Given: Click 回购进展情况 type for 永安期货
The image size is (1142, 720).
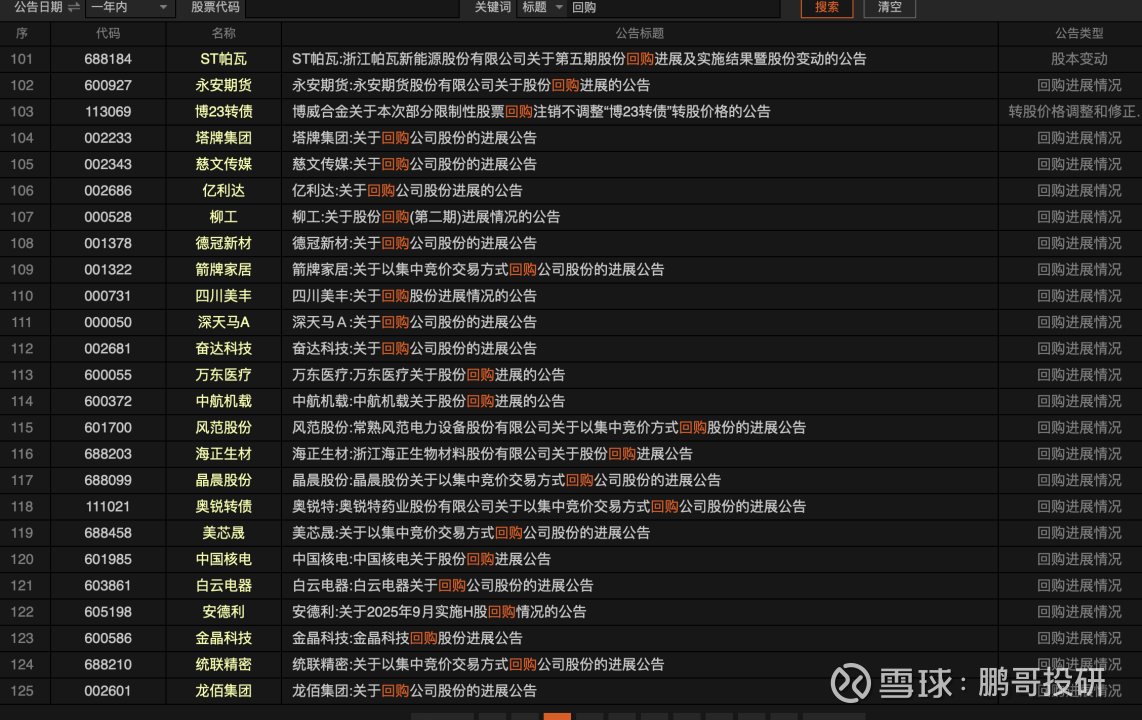Looking at the screenshot, I should coord(1079,85).
